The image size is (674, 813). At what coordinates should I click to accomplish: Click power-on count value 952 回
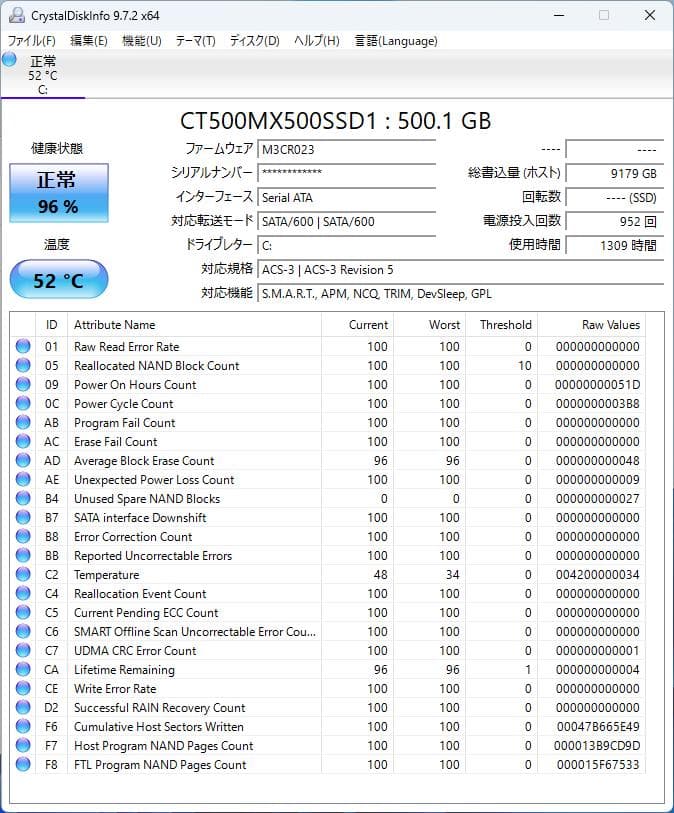click(614, 221)
